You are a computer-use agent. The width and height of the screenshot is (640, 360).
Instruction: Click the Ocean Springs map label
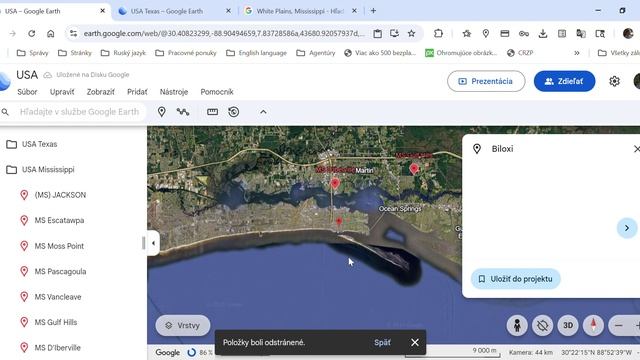400,209
